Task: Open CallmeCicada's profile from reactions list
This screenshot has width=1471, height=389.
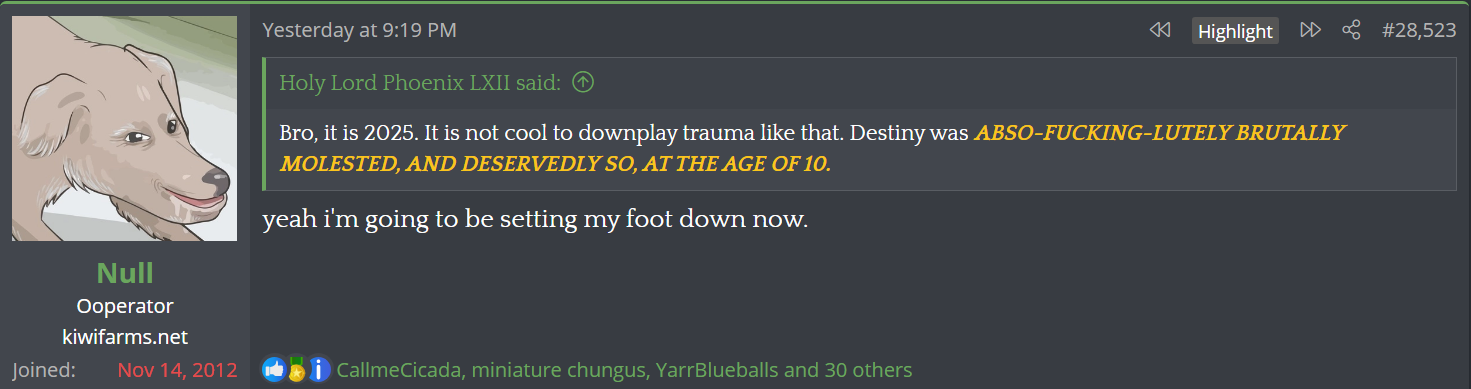Action: [399, 370]
